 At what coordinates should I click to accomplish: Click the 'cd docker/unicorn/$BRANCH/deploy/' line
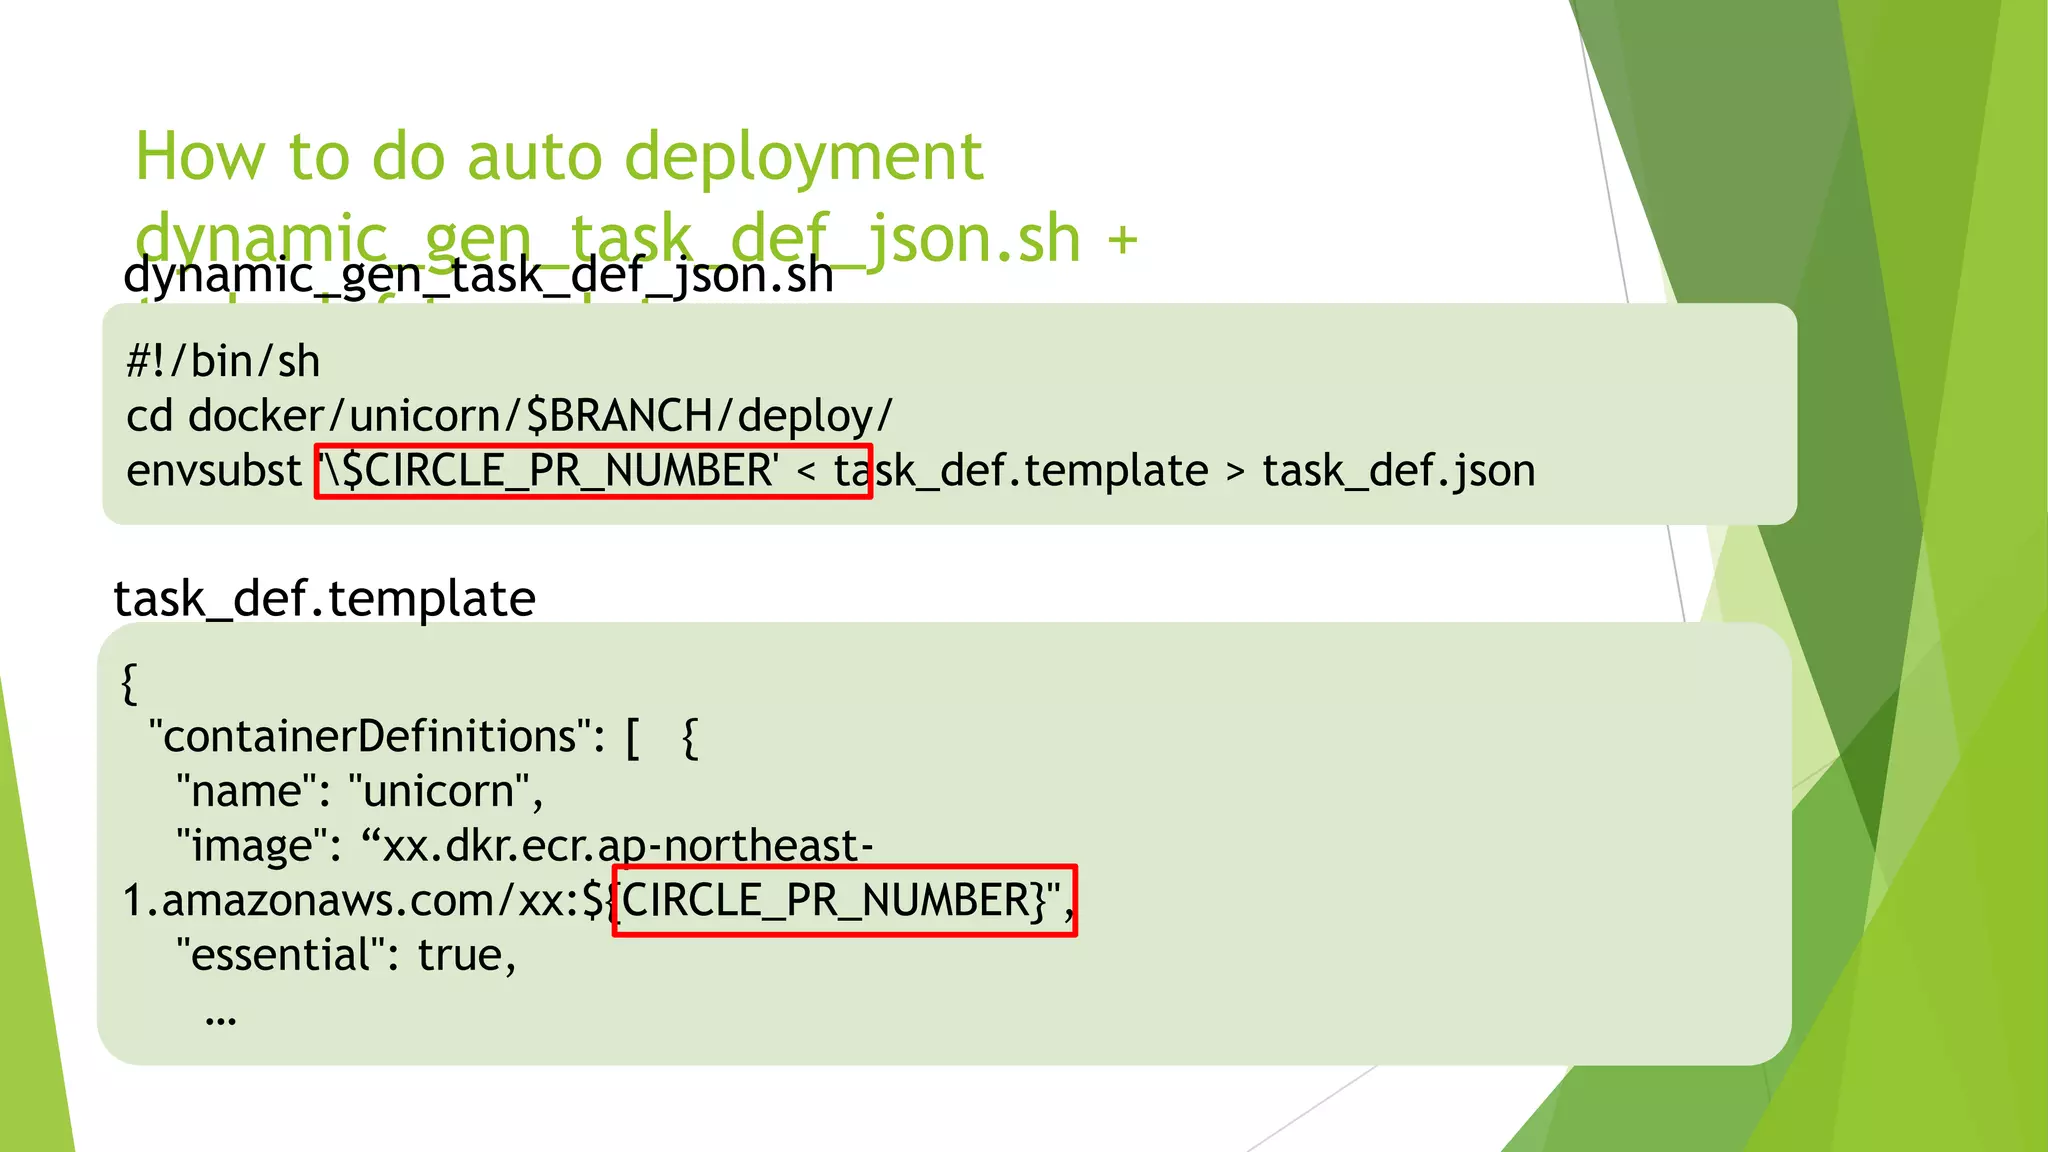[x=509, y=415]
